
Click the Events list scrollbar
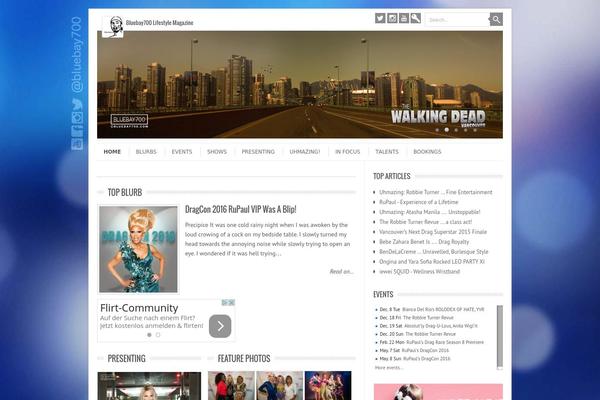click(x=500, y=337)
